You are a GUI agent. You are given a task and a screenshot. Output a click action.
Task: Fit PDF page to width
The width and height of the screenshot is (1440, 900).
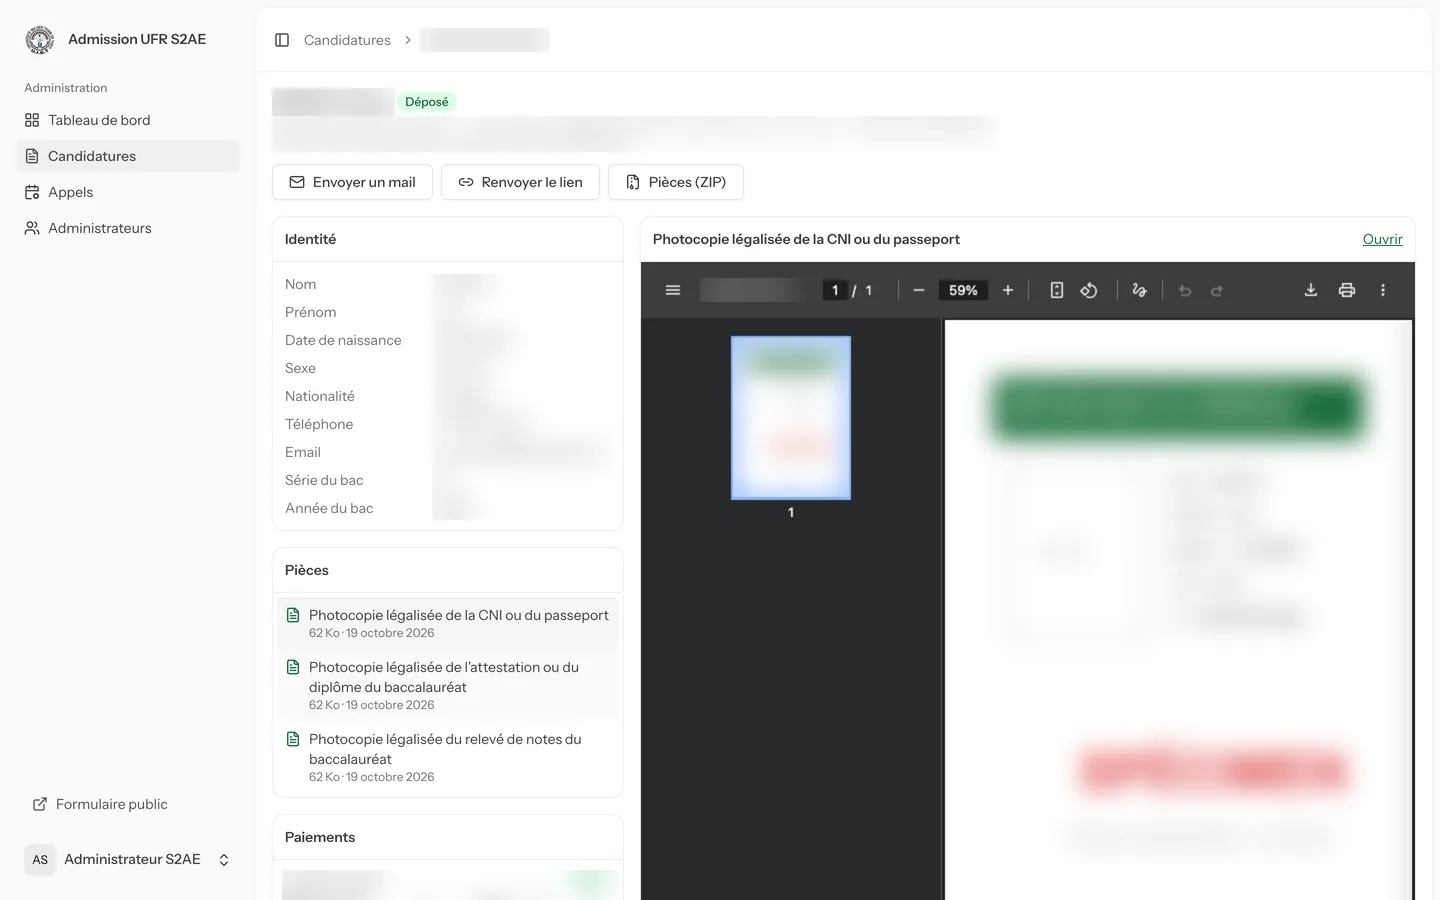1057,290
